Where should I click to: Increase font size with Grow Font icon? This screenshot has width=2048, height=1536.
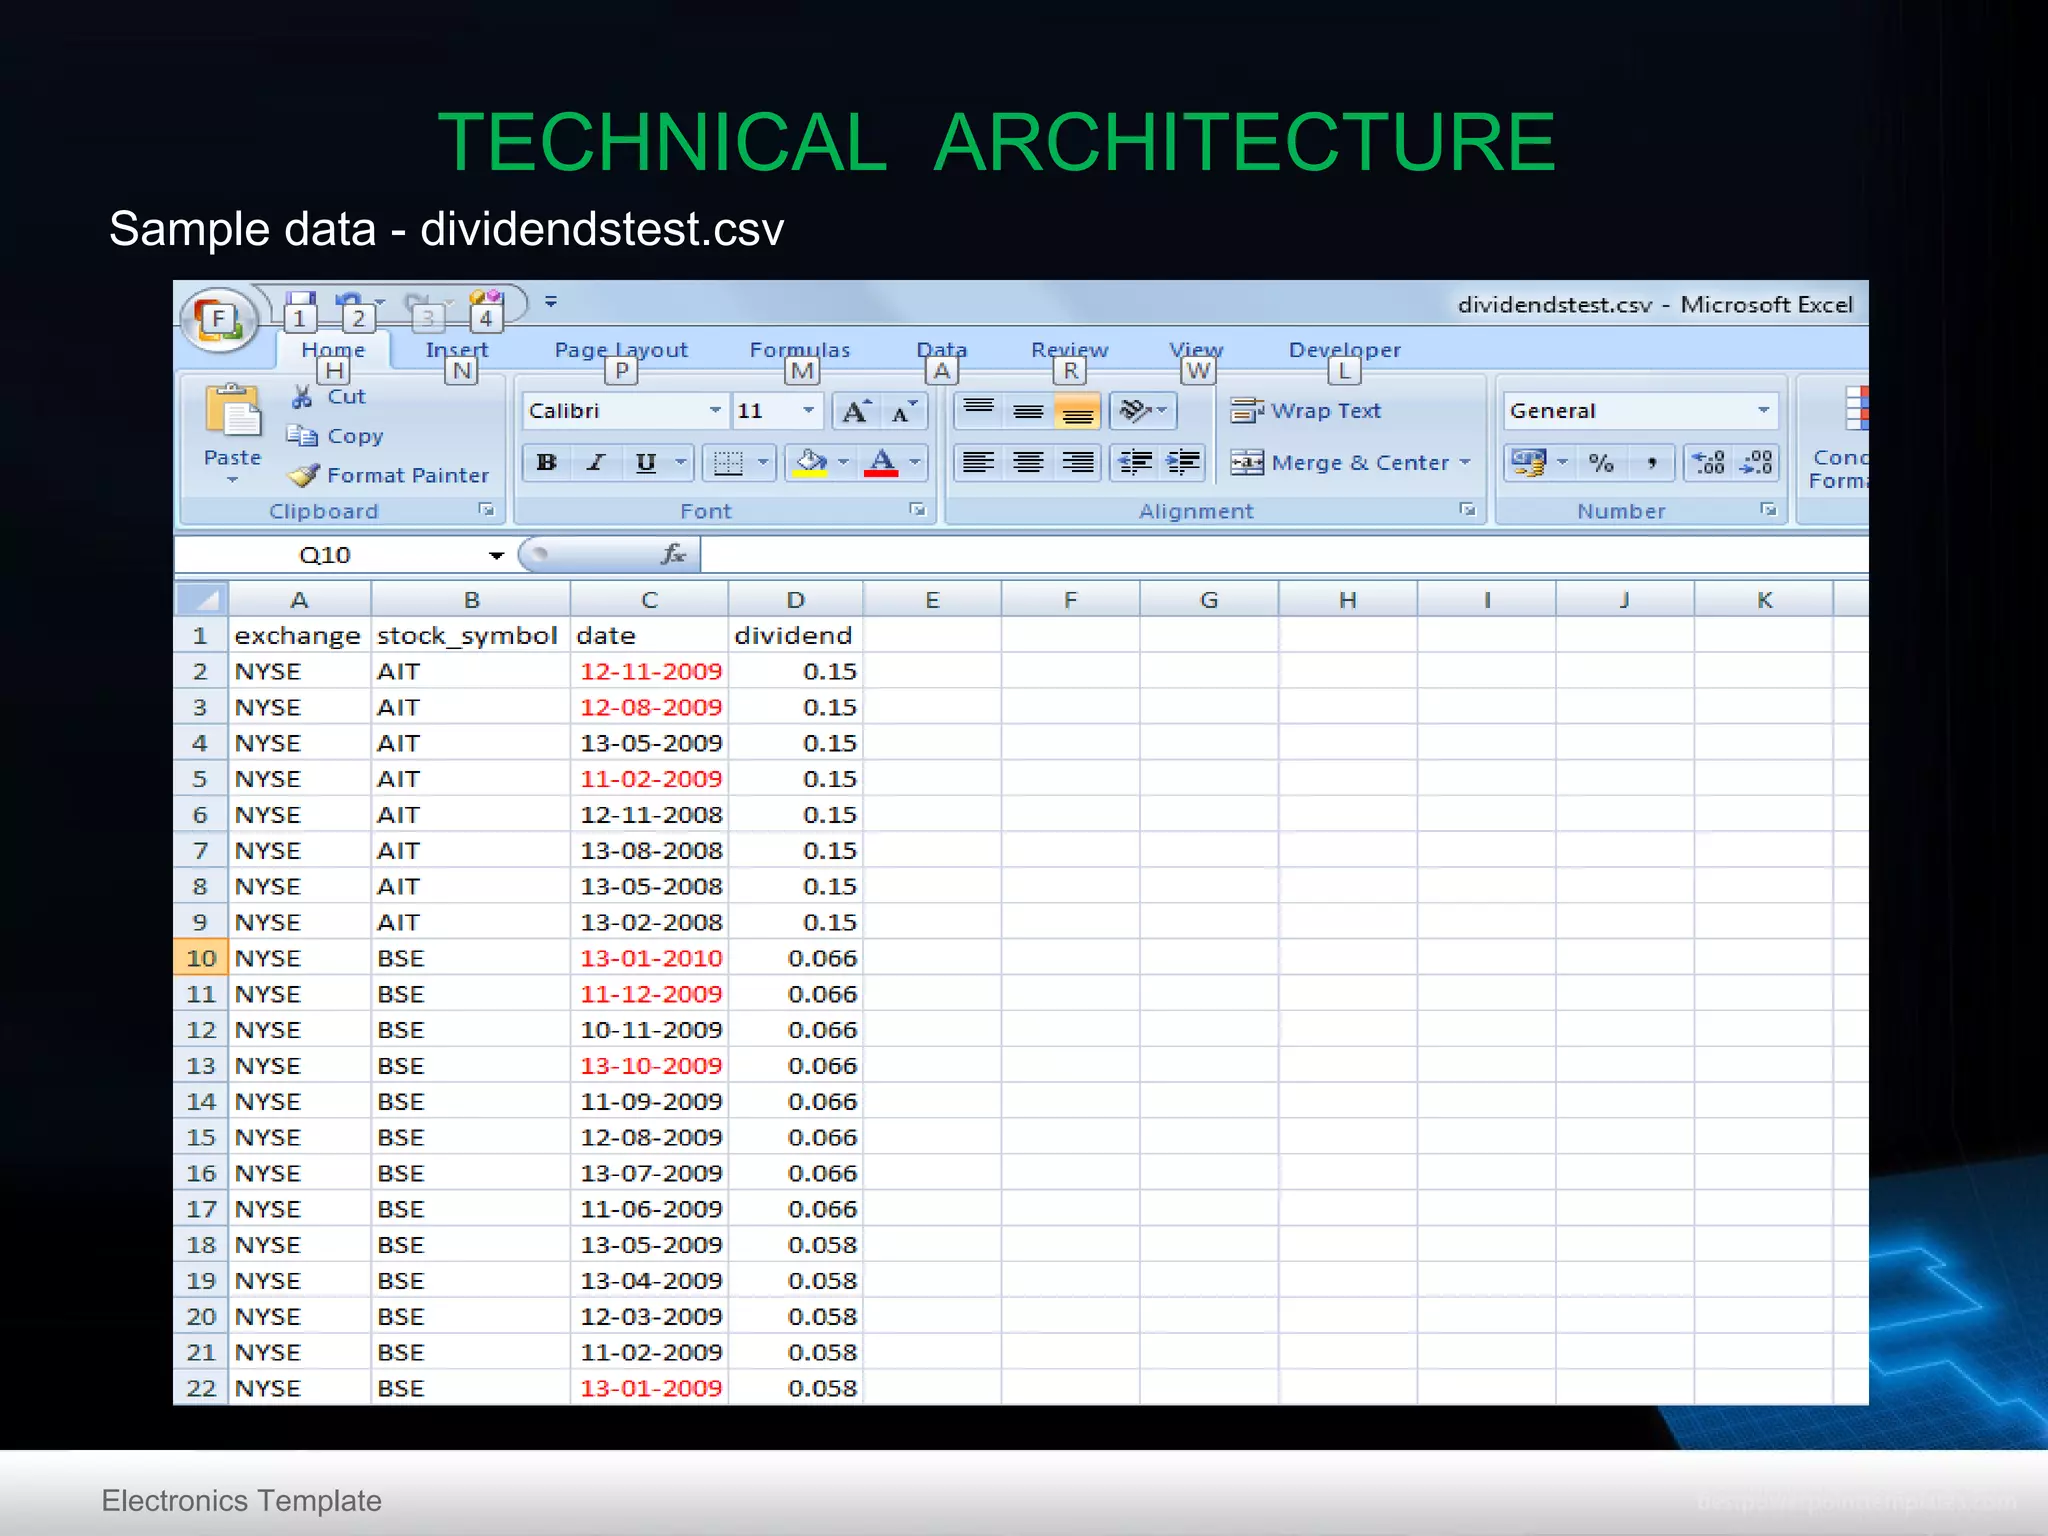(x=857, y=411)
